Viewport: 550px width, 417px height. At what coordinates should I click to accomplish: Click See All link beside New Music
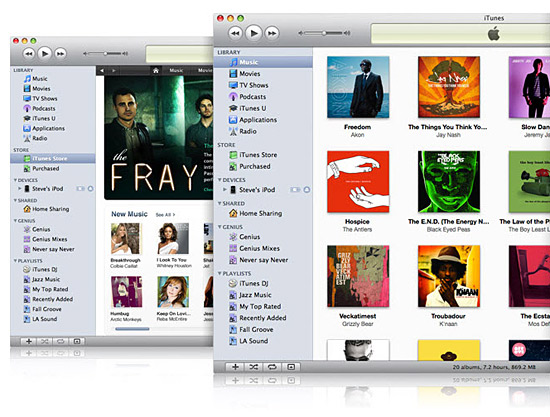(x=165, y=215)
